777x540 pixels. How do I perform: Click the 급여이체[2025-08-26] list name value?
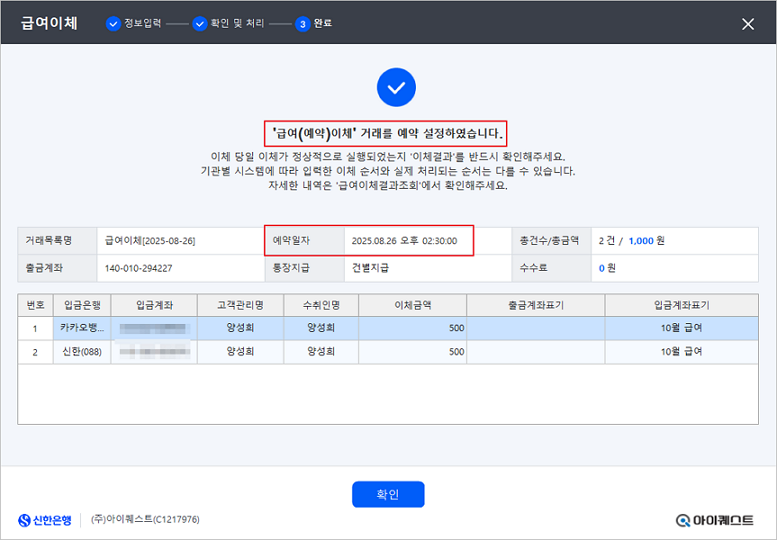pyautogui.click(x=150, y=241)
